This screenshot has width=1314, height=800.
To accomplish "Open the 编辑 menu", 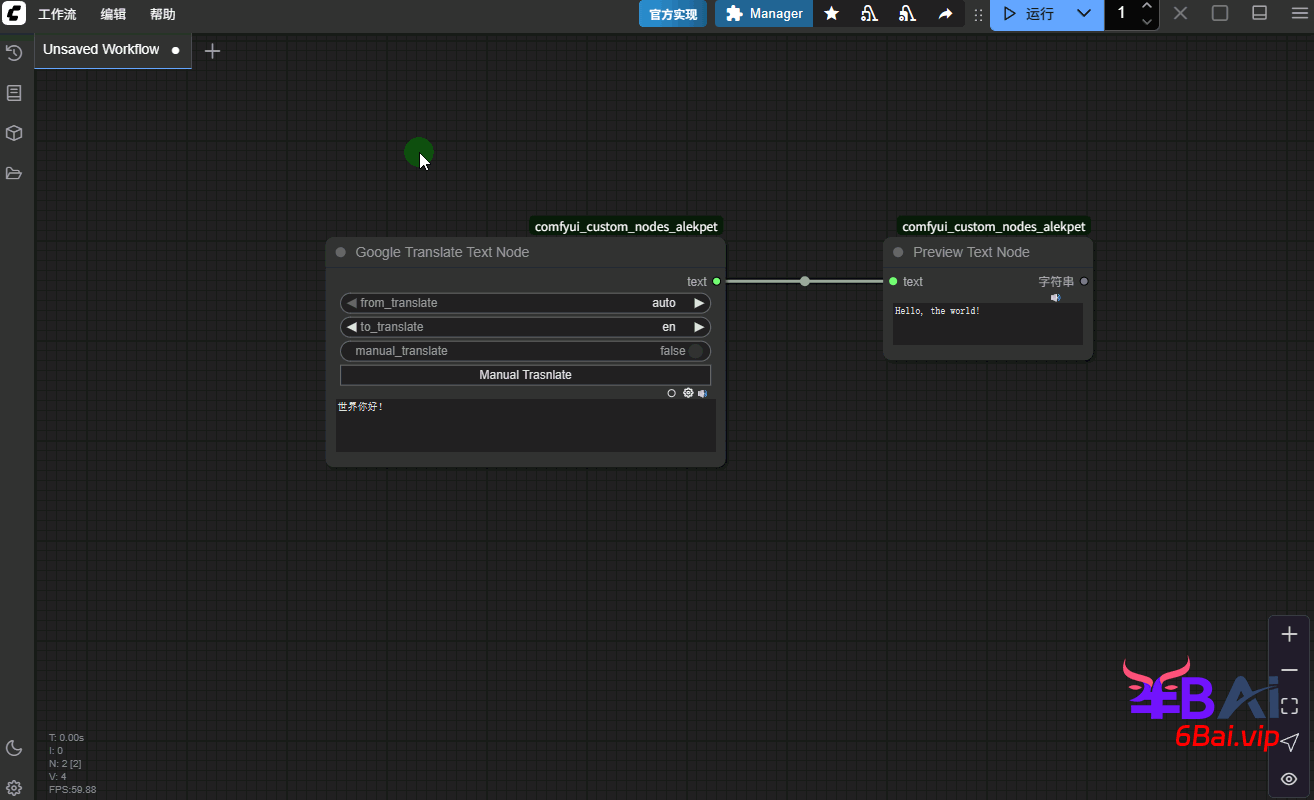I will tap(113, 14).
